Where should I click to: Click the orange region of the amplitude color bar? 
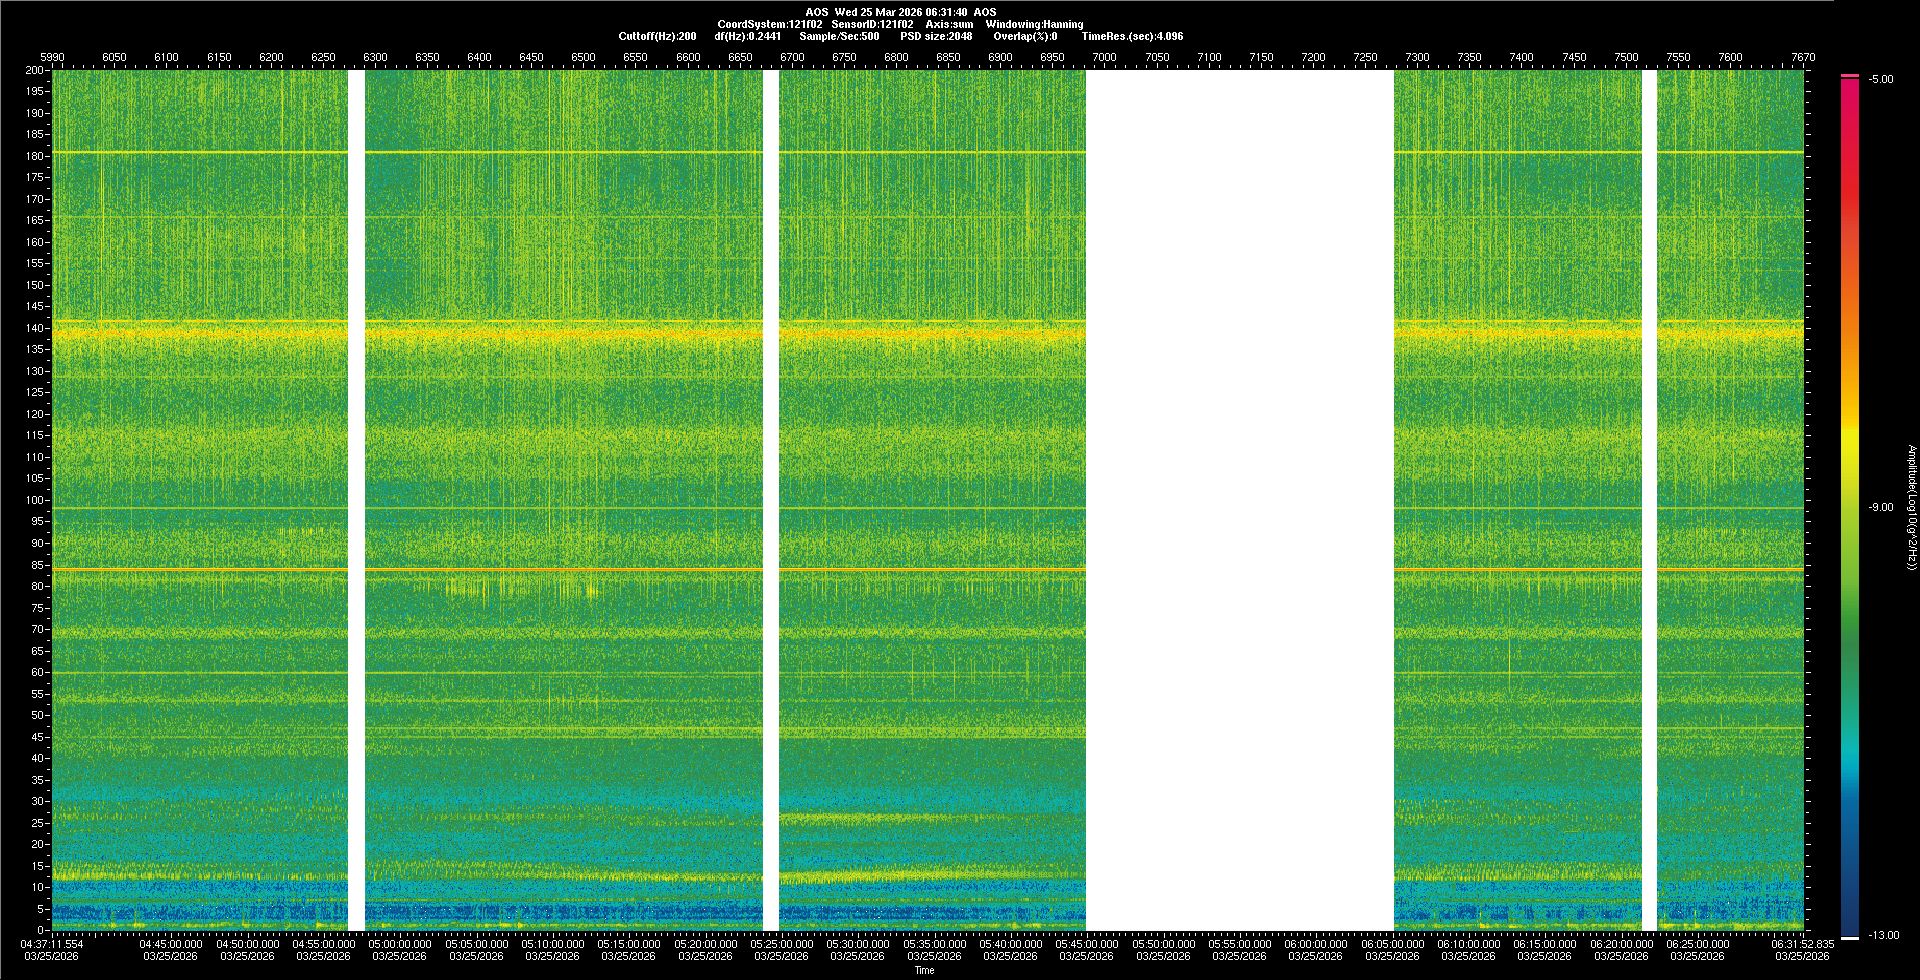point(1850,330)
